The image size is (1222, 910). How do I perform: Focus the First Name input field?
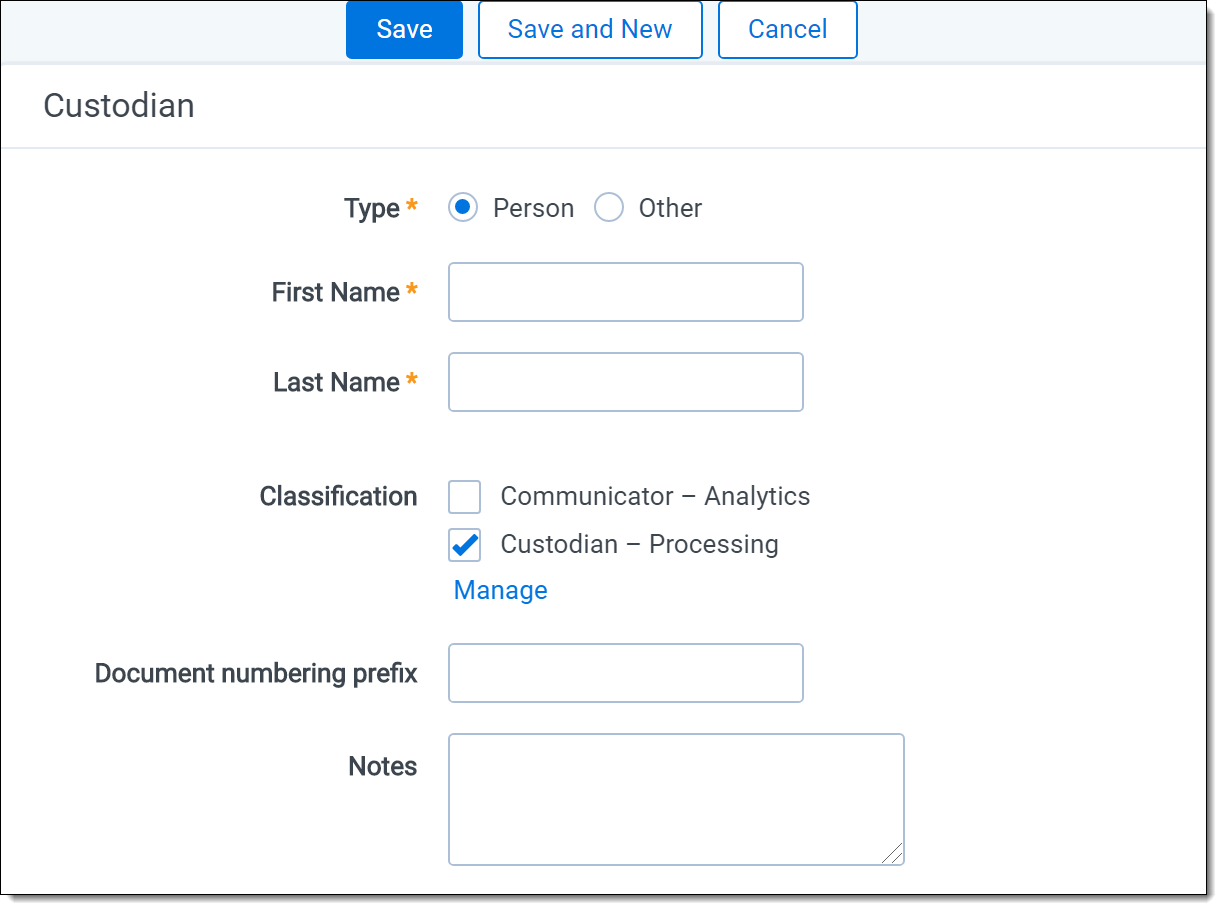pyautogui.click(x=625, y=292)
